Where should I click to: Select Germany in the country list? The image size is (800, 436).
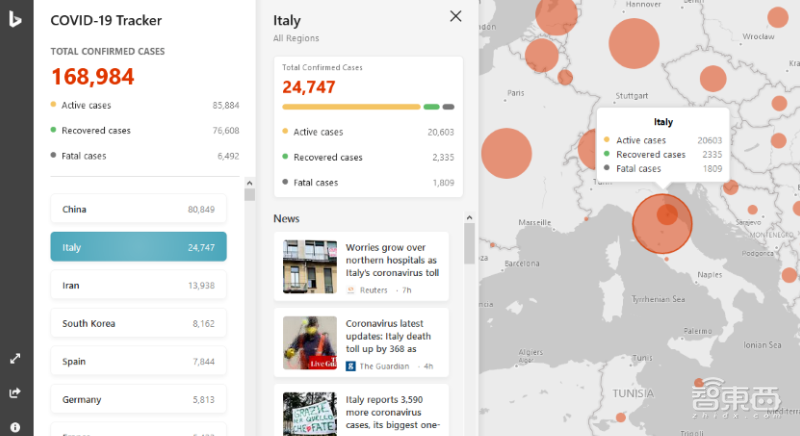click(138, 399)
